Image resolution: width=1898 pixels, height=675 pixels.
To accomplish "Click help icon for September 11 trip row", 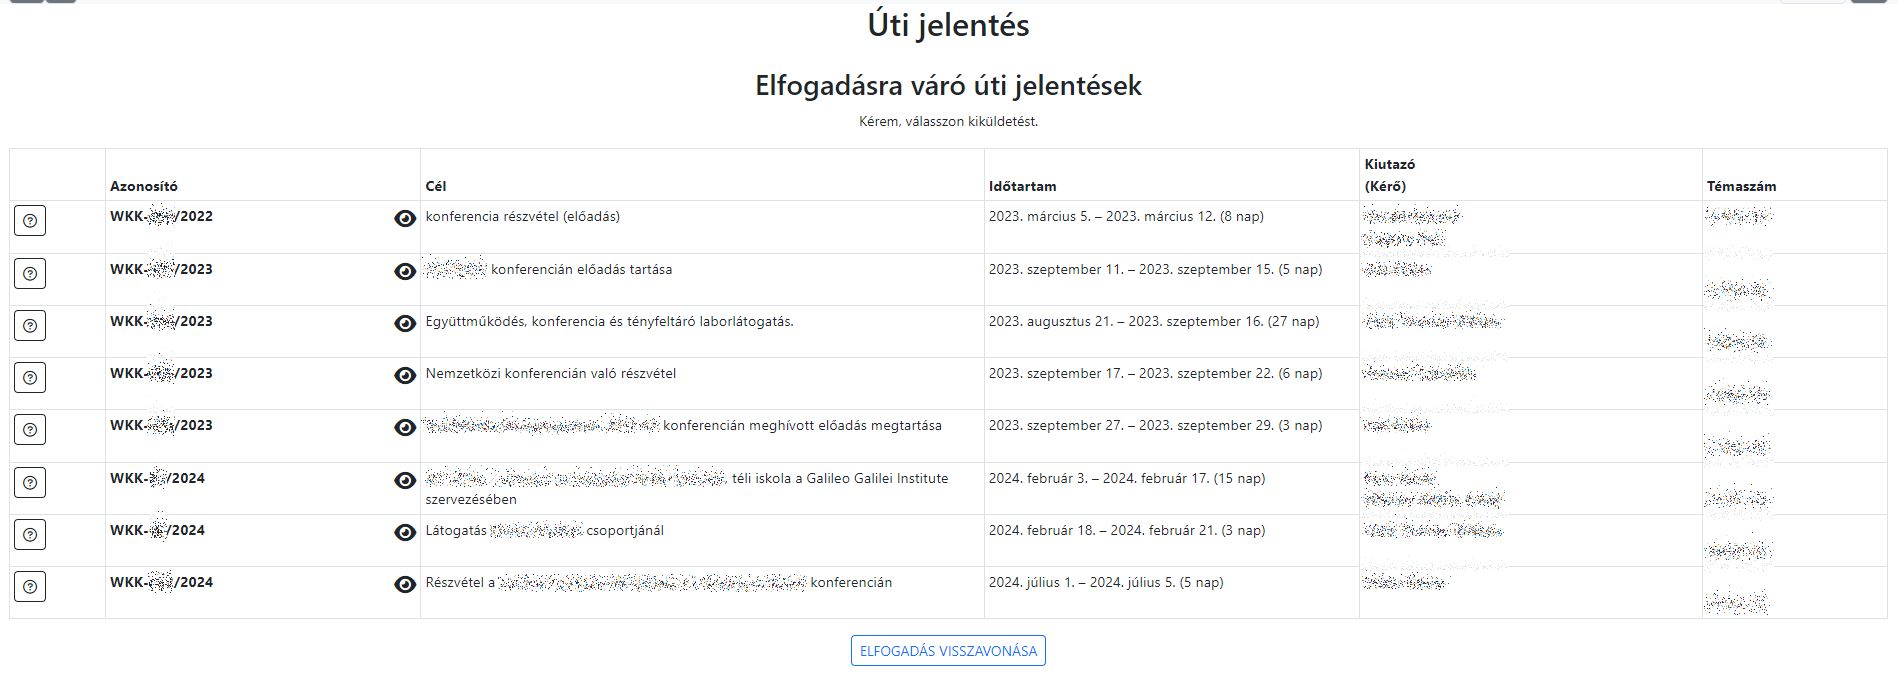I will 30,273.
